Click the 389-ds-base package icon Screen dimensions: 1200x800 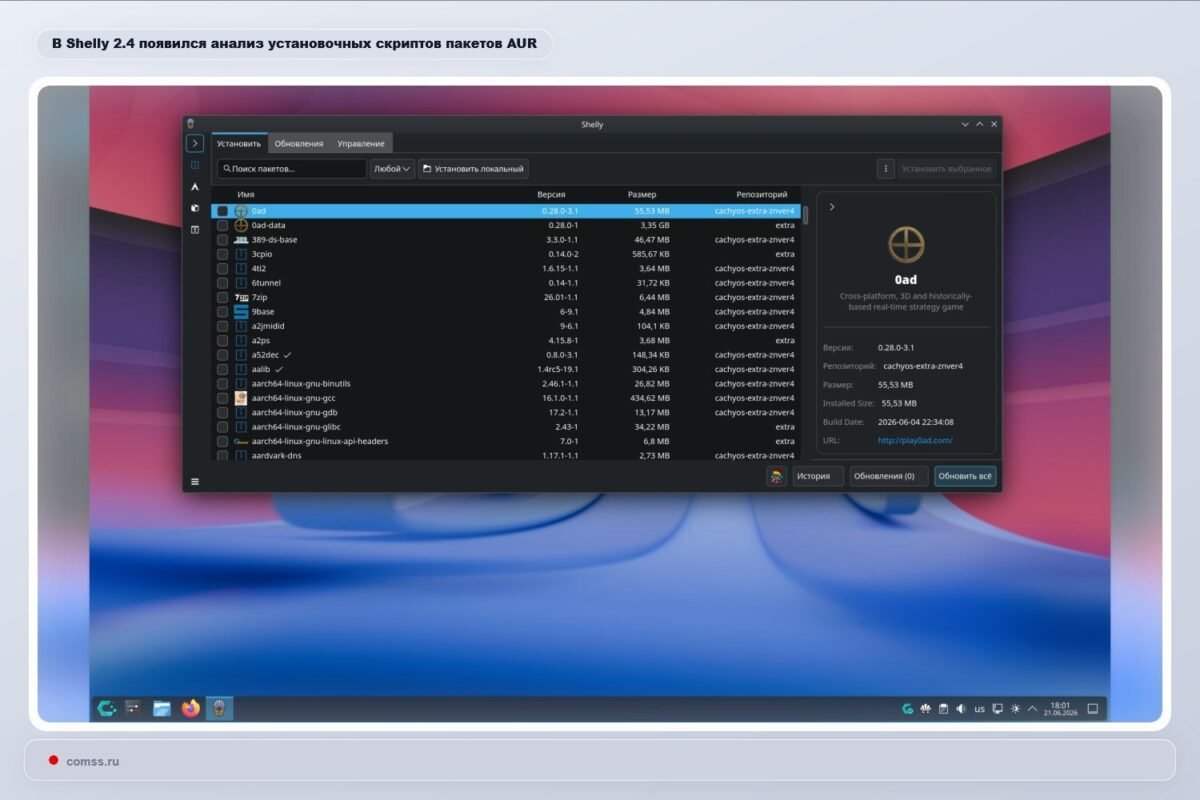point(241,240)
